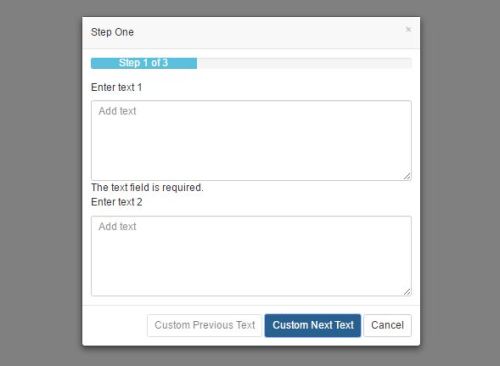
Task: Click the 'Step 1 of 3' progress text
Action: pos(143,63)
